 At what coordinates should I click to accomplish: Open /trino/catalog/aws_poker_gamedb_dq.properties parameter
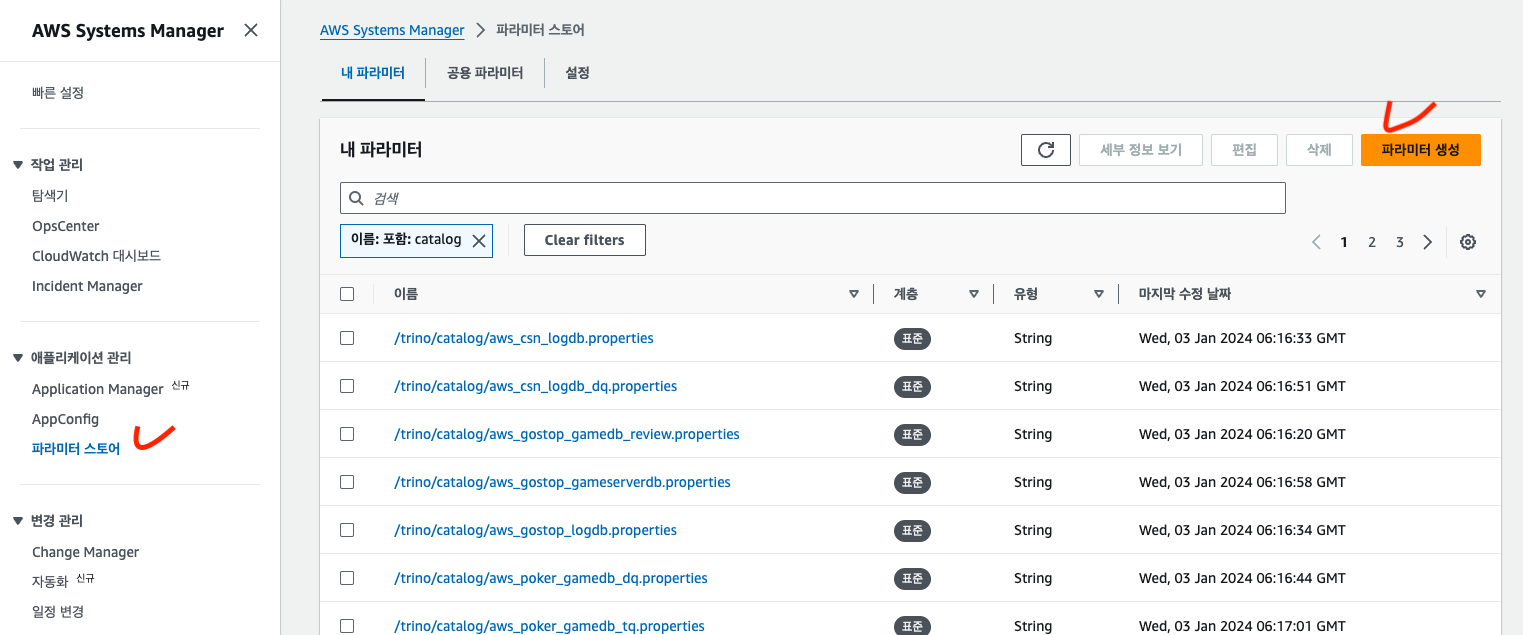pyautogui.click(x=551, y=578)
